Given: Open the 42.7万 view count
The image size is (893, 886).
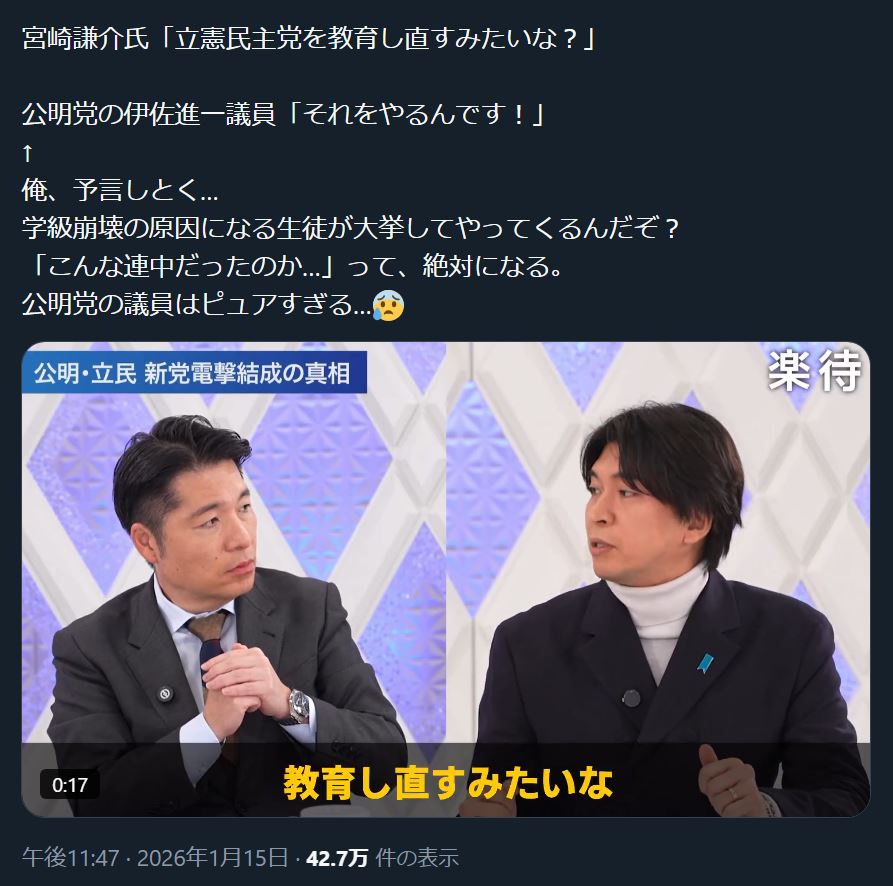Looking at the screenshot, I should click(x=337, y=858).
